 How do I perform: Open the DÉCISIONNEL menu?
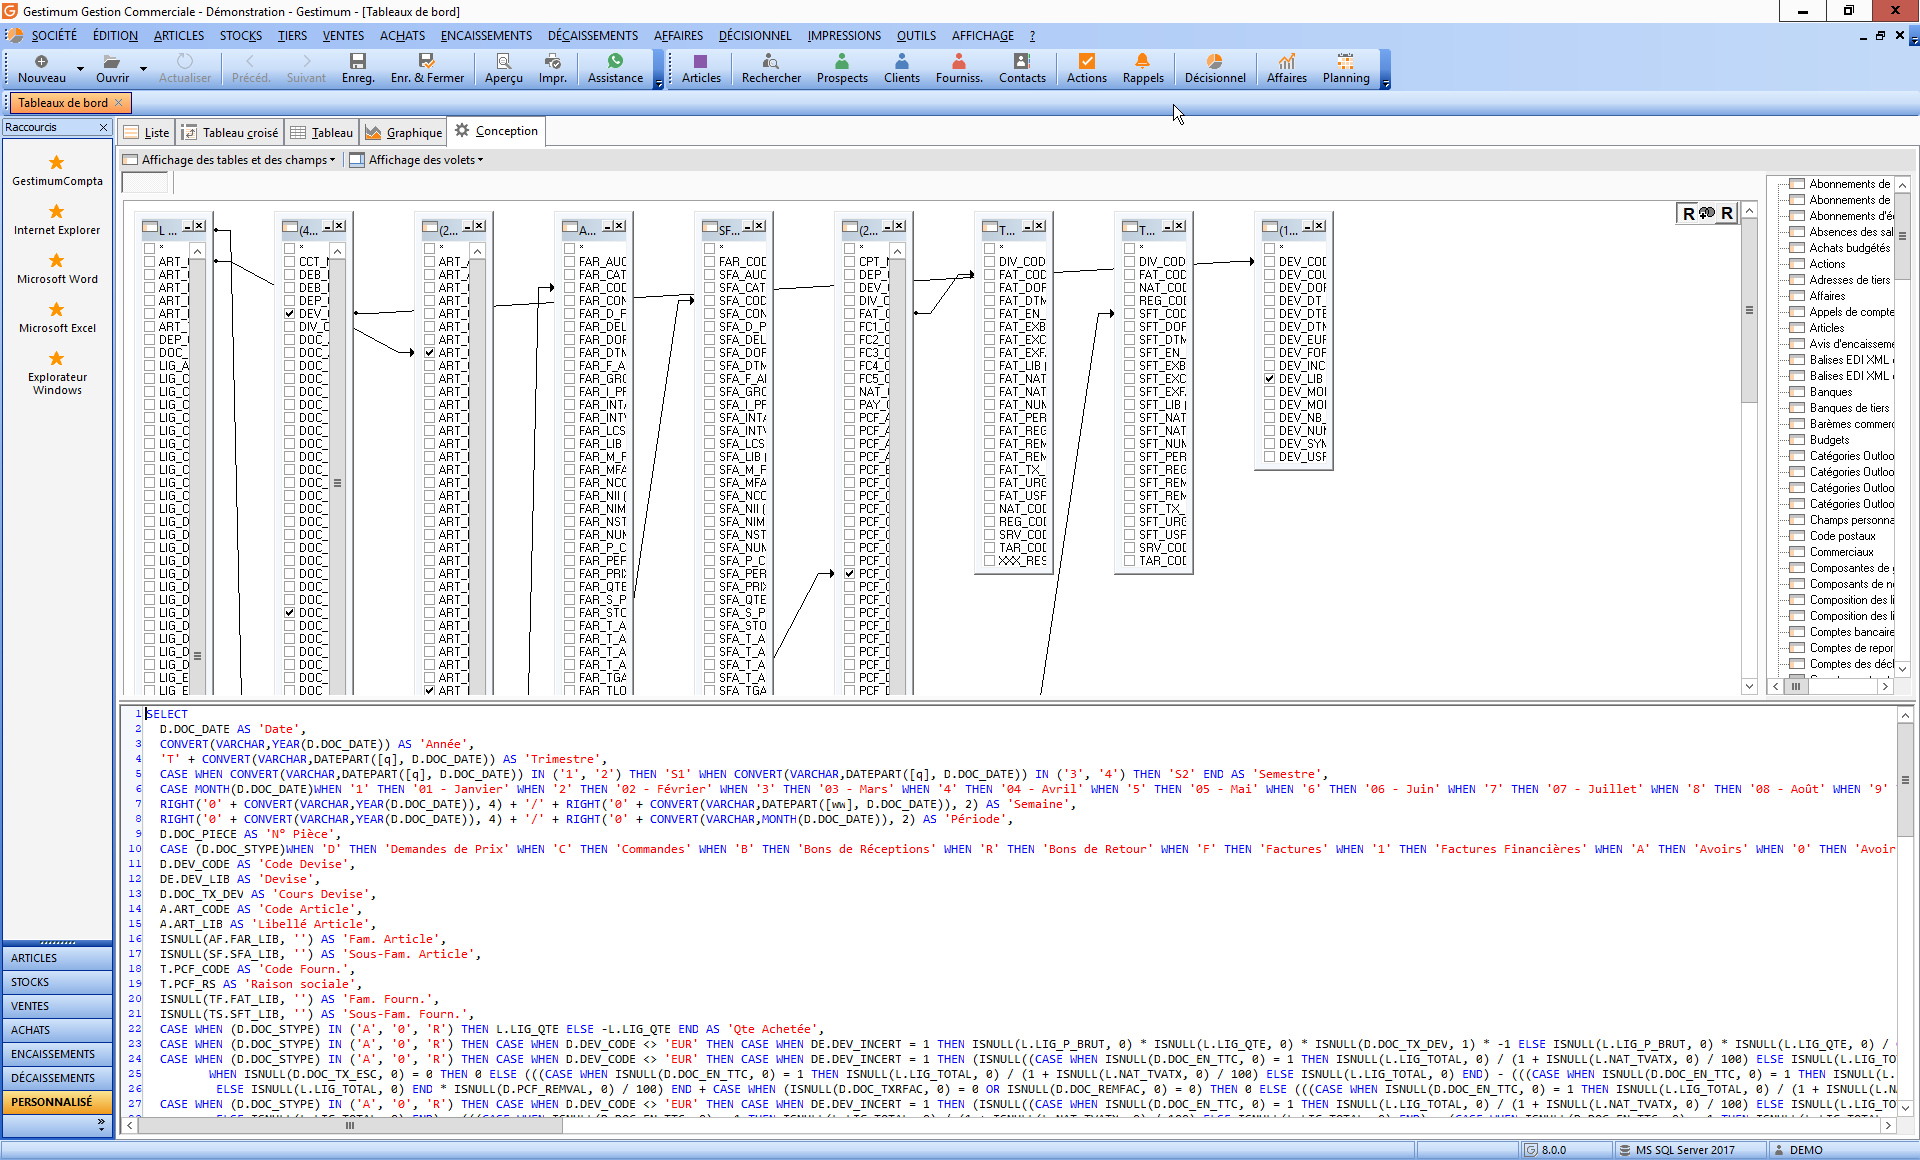[x=755, y=35]
